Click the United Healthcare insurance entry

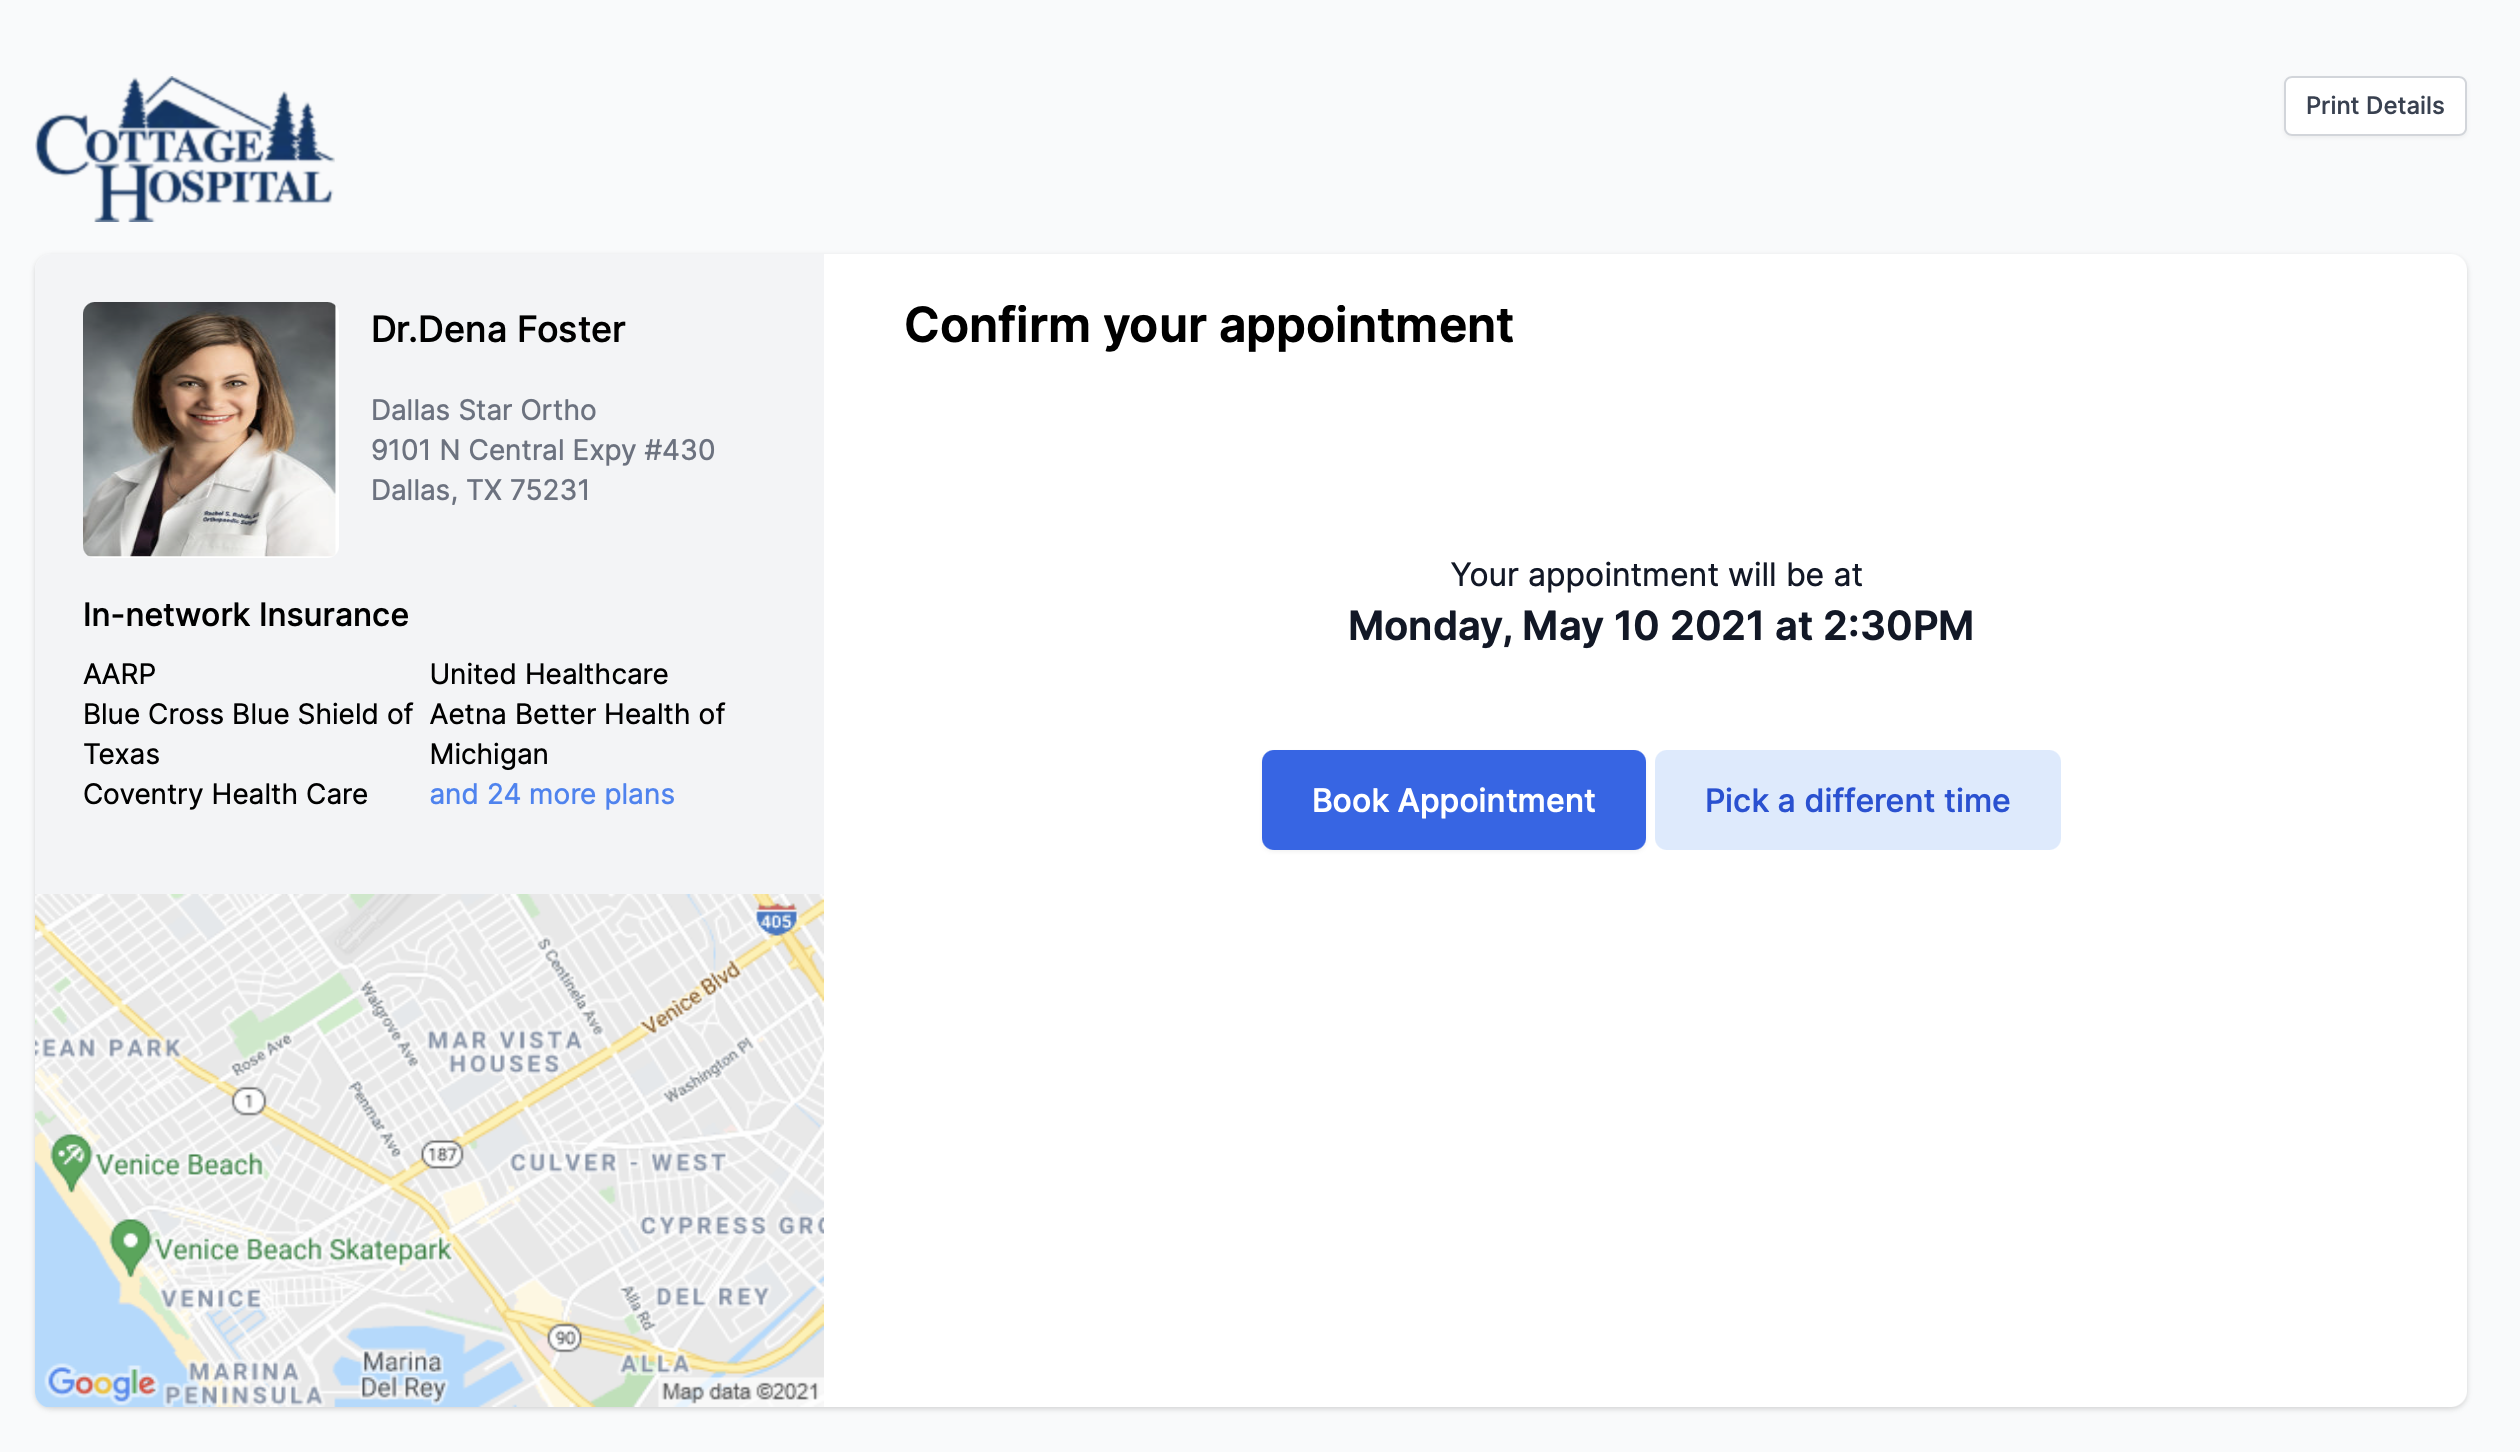point(549,674)
